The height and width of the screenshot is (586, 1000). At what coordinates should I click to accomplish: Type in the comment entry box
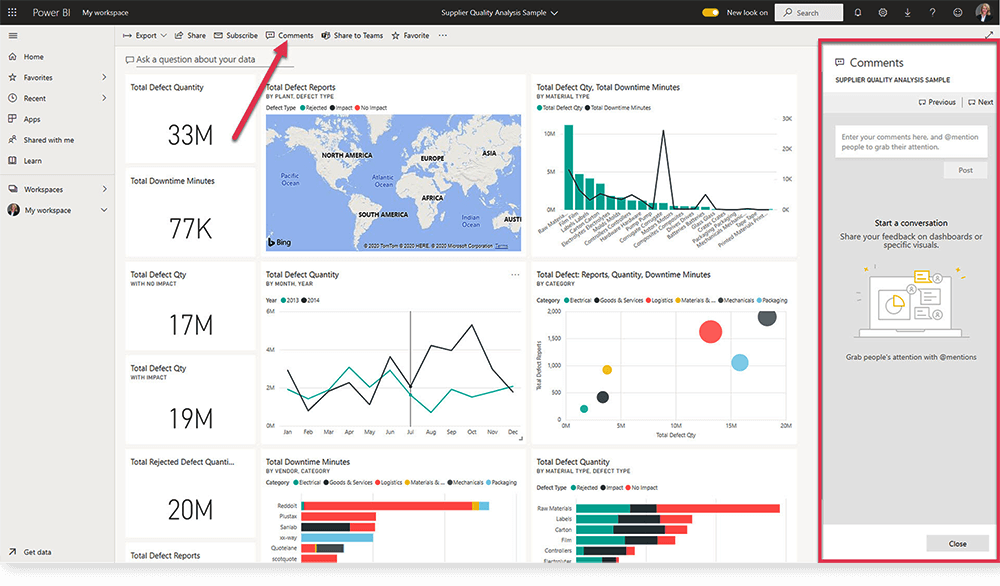(x=910, y=141)
